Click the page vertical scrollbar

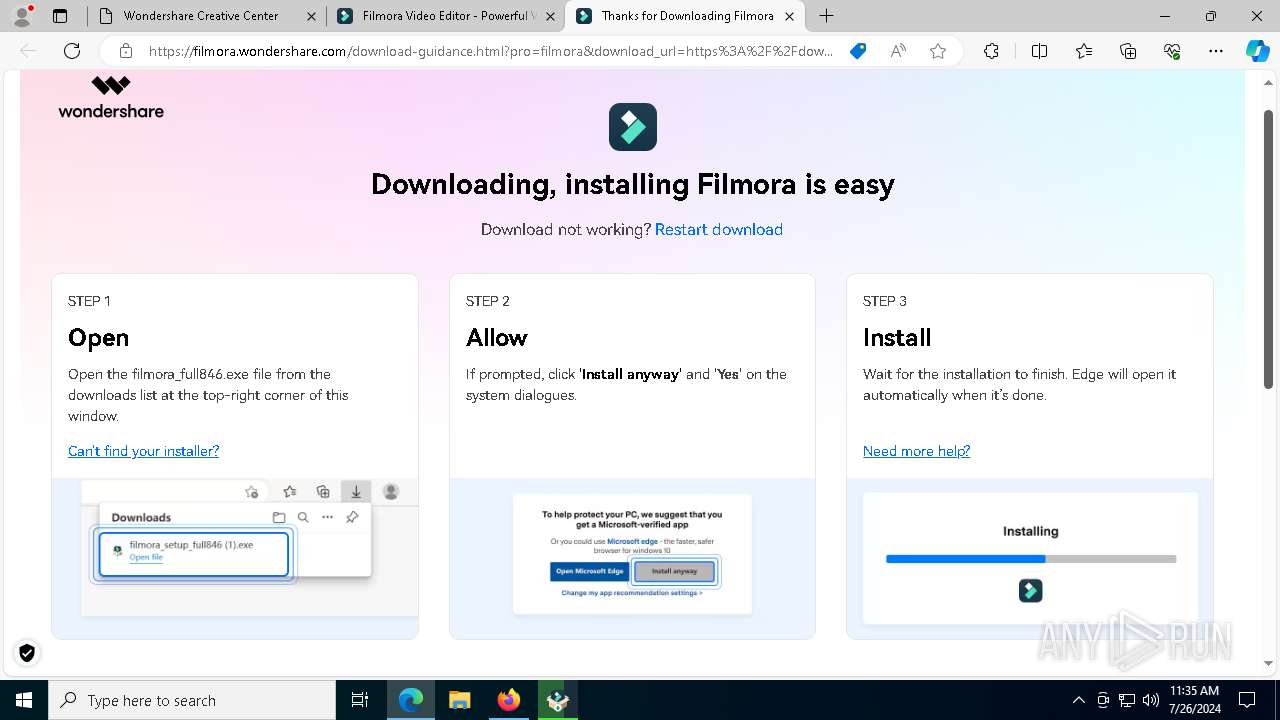[x=1268, y=250]
